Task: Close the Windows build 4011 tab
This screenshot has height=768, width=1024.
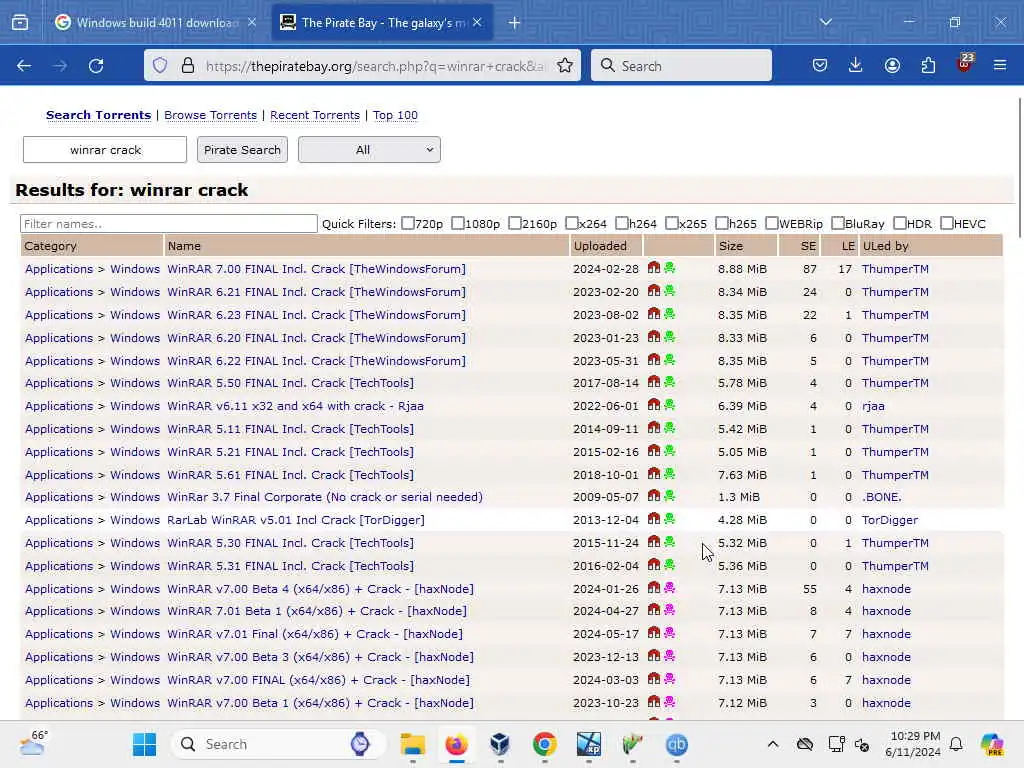Action: (x=251, y=22)
